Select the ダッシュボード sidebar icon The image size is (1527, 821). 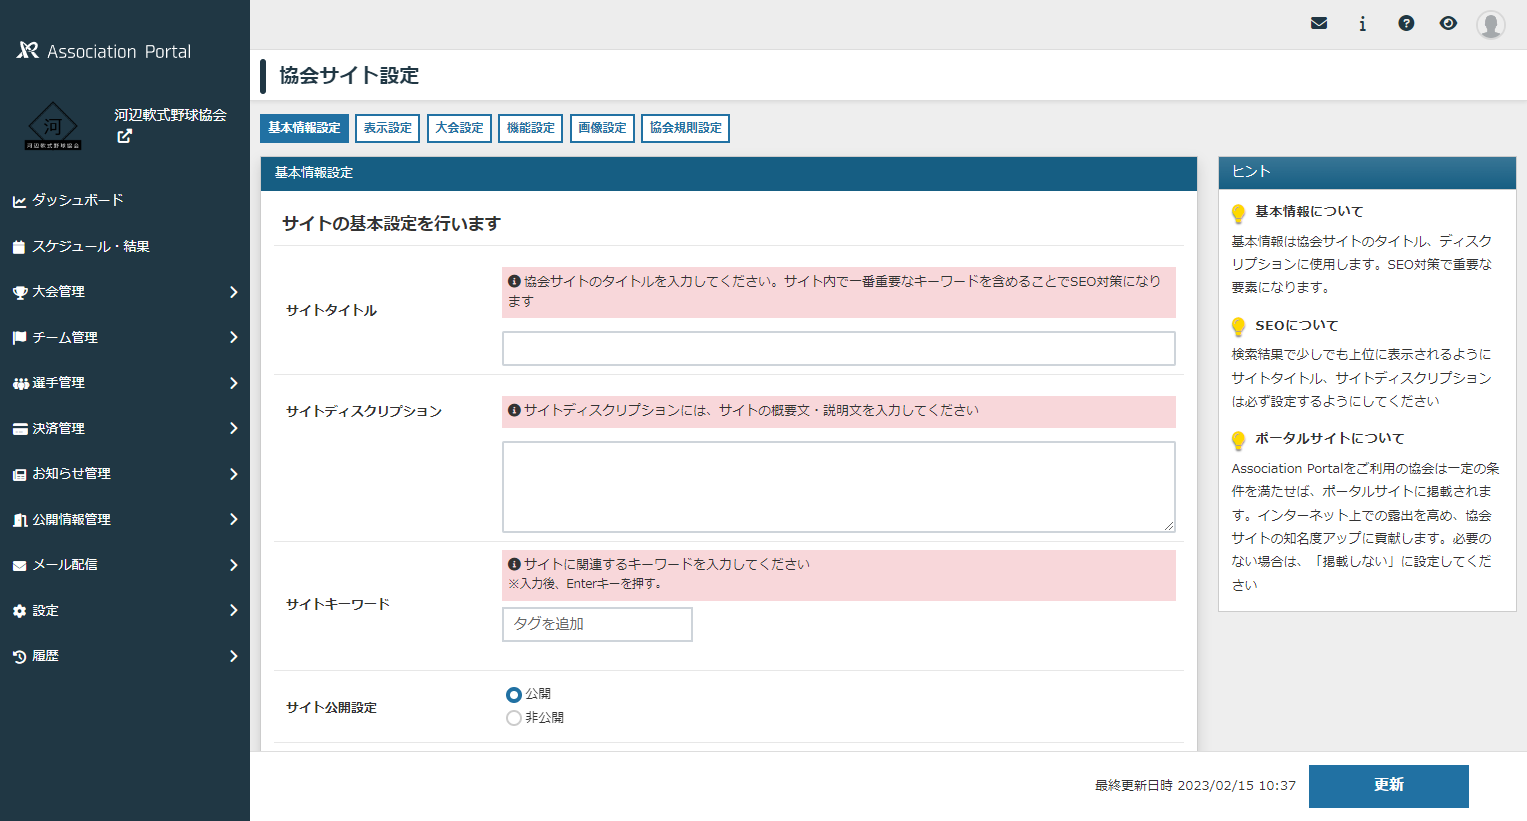[21, 199]
